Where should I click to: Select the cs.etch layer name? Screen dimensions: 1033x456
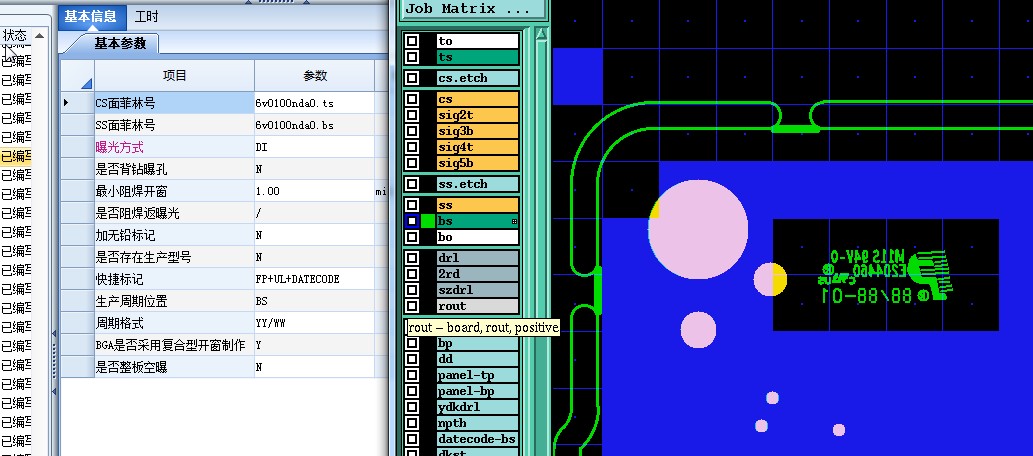click(x=478, y=78)
